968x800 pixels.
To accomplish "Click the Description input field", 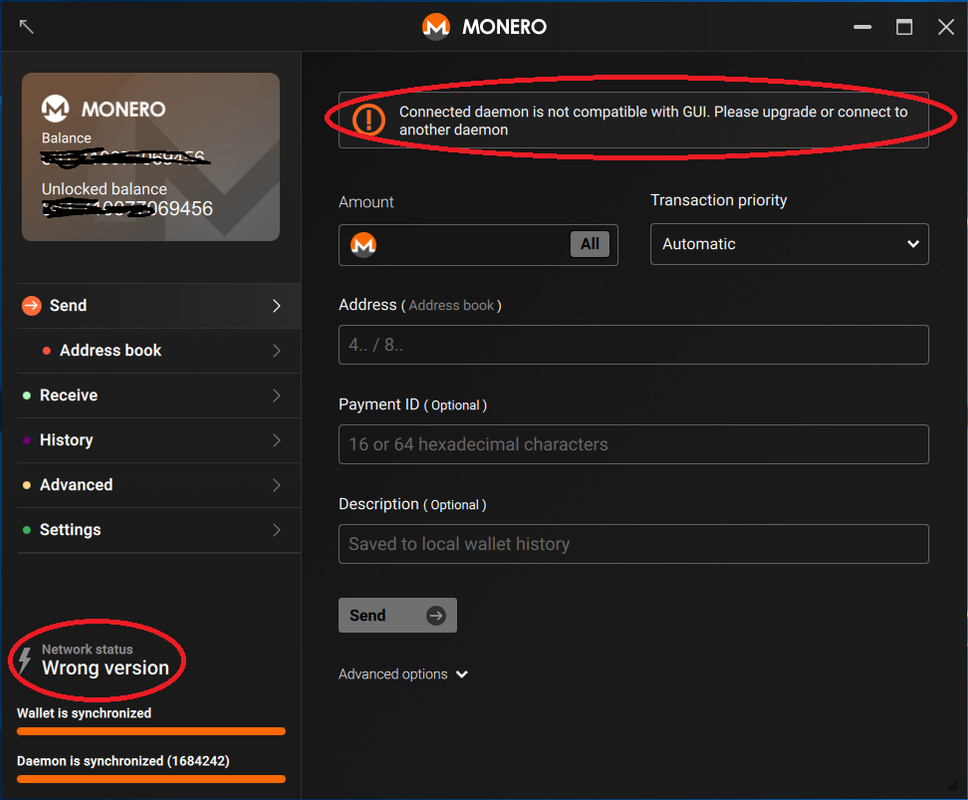I will [x=633, y=544].
